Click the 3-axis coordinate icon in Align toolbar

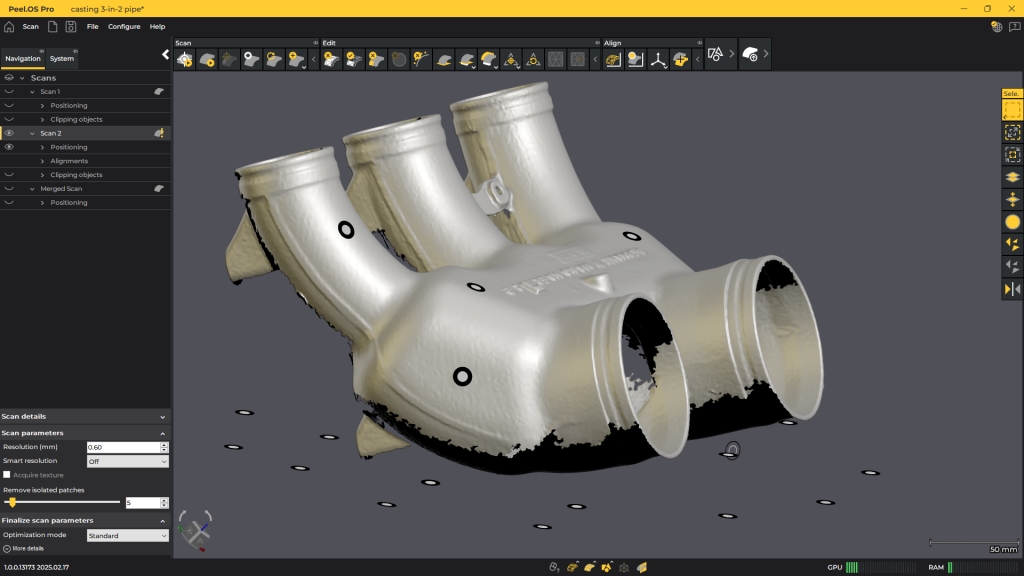coord(658,60)
